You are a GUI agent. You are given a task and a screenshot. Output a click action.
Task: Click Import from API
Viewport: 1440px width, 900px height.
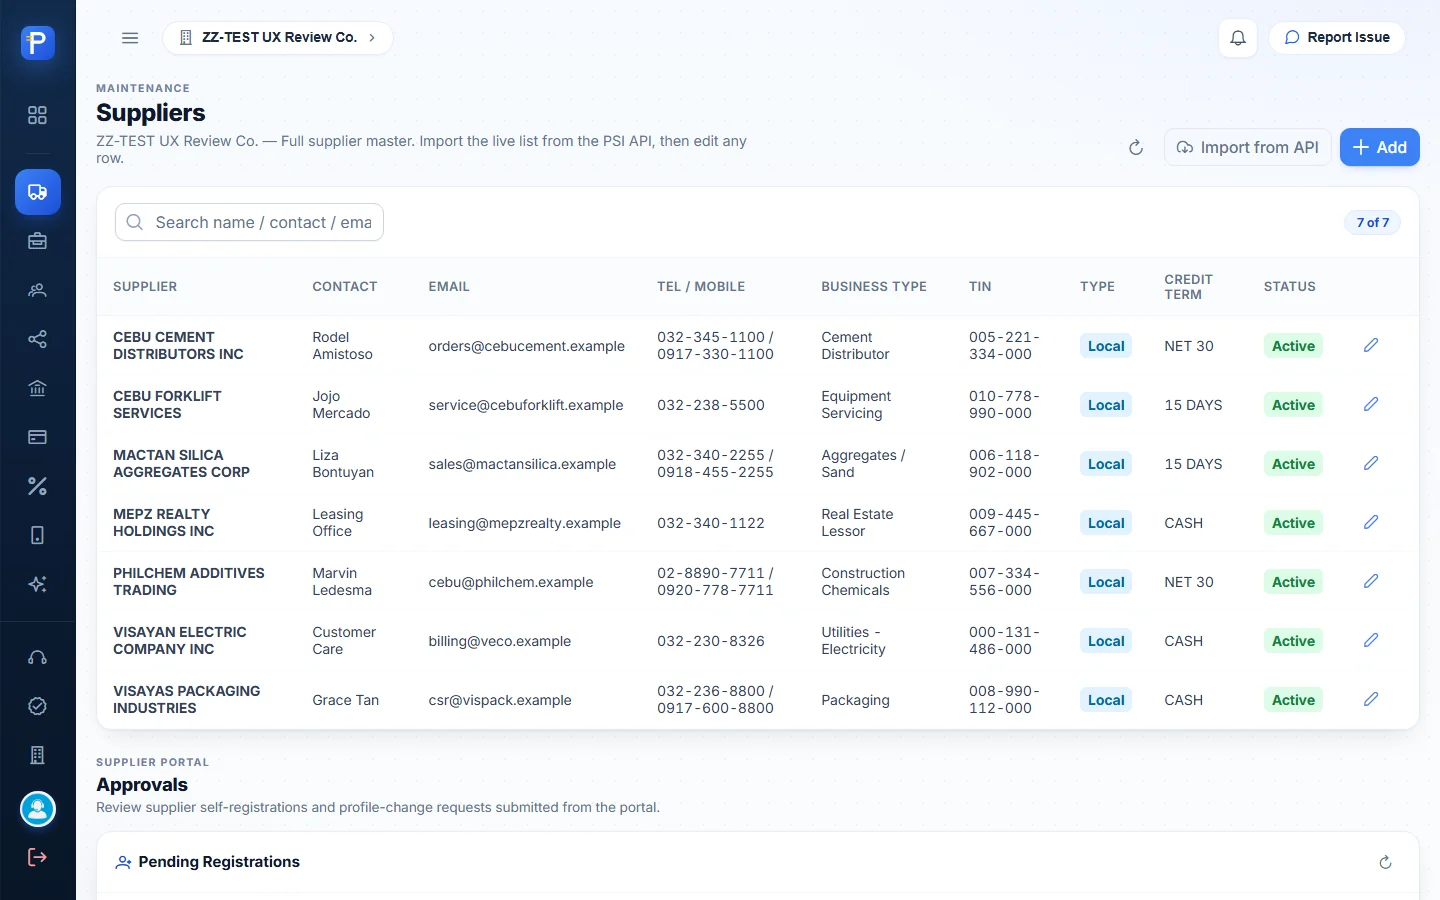[x=1247, y=147]
